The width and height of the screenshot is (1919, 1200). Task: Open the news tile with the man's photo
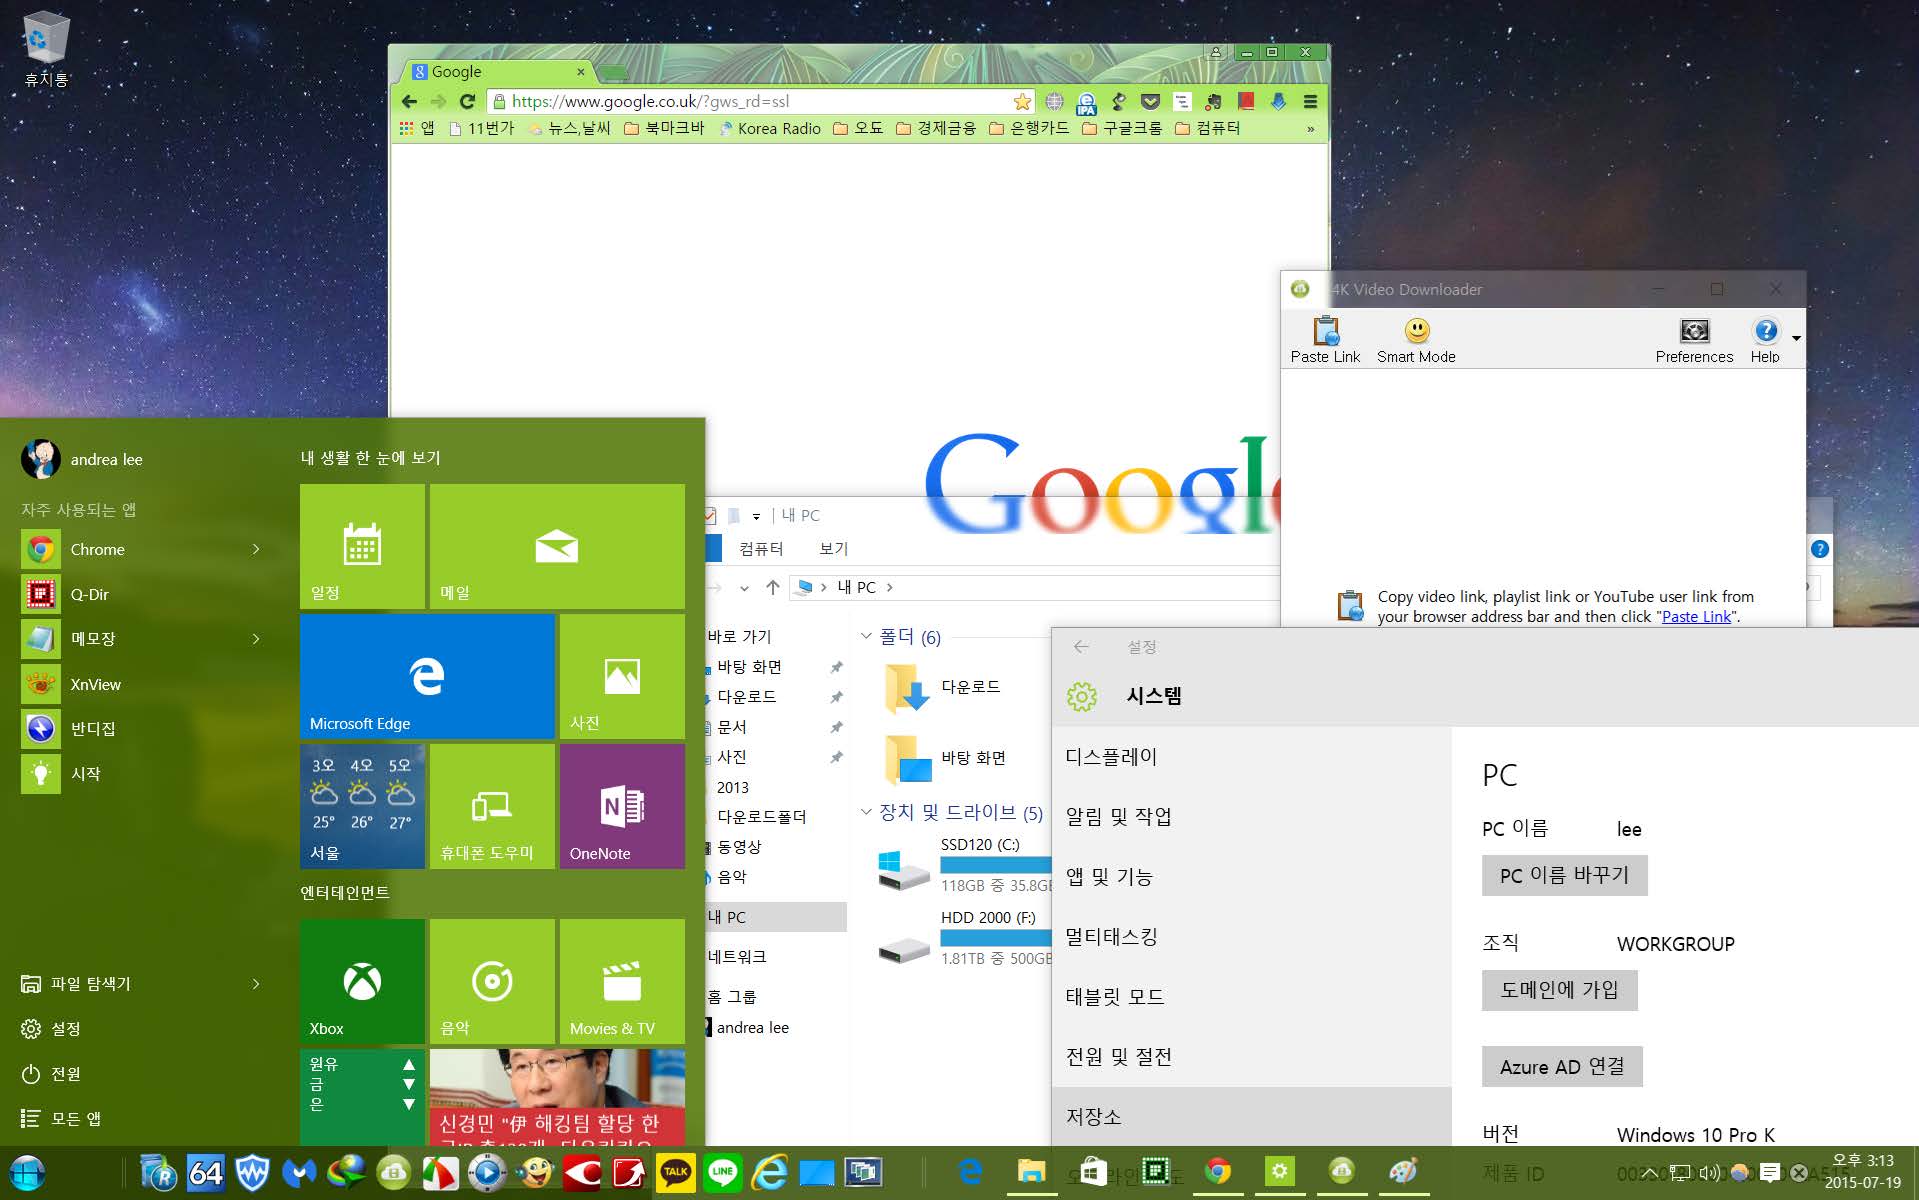[557, 1097]
